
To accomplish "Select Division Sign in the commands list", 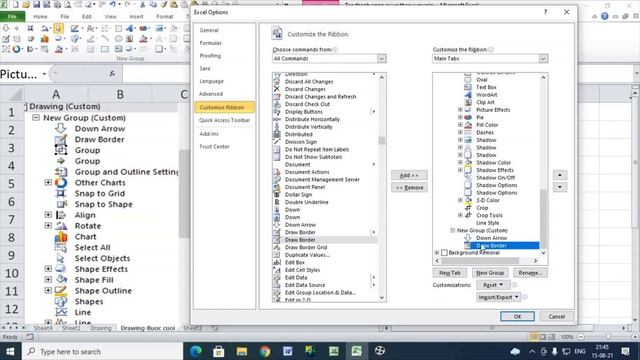I will click(x=300, y=142).
